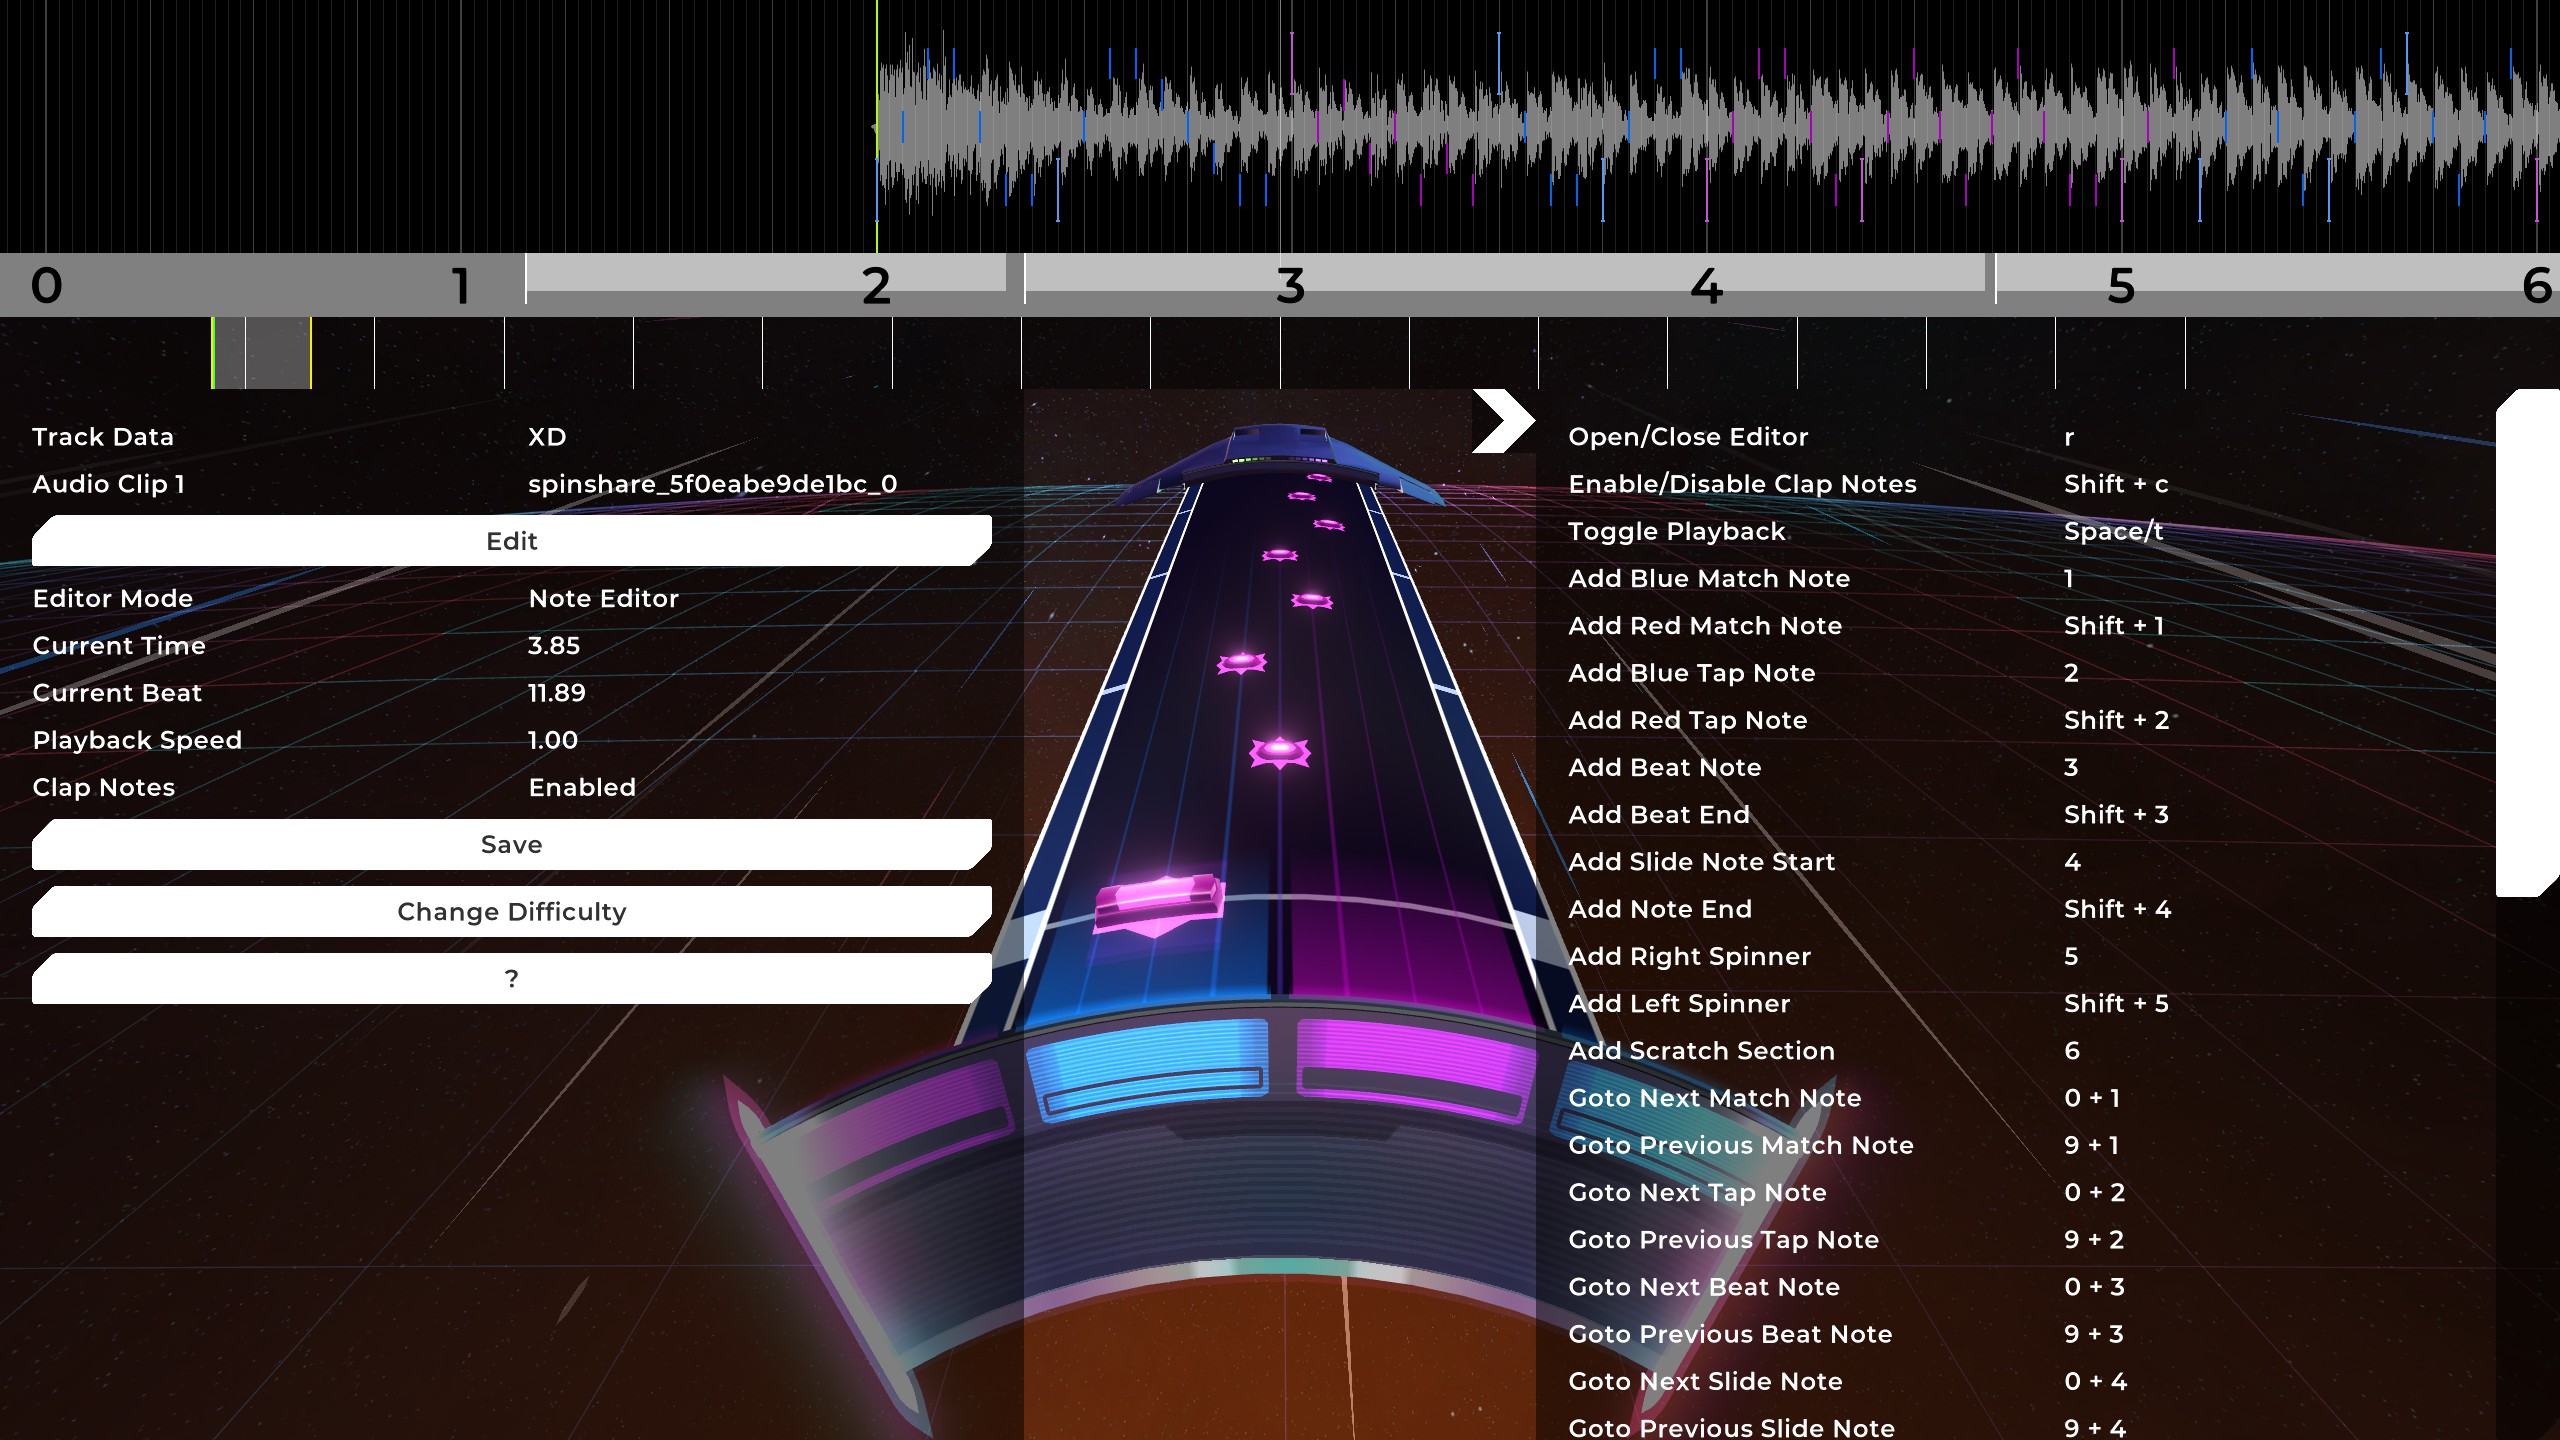
Task: Click the magenta wheel segment on right
Action: (x=1412, y=1068)
